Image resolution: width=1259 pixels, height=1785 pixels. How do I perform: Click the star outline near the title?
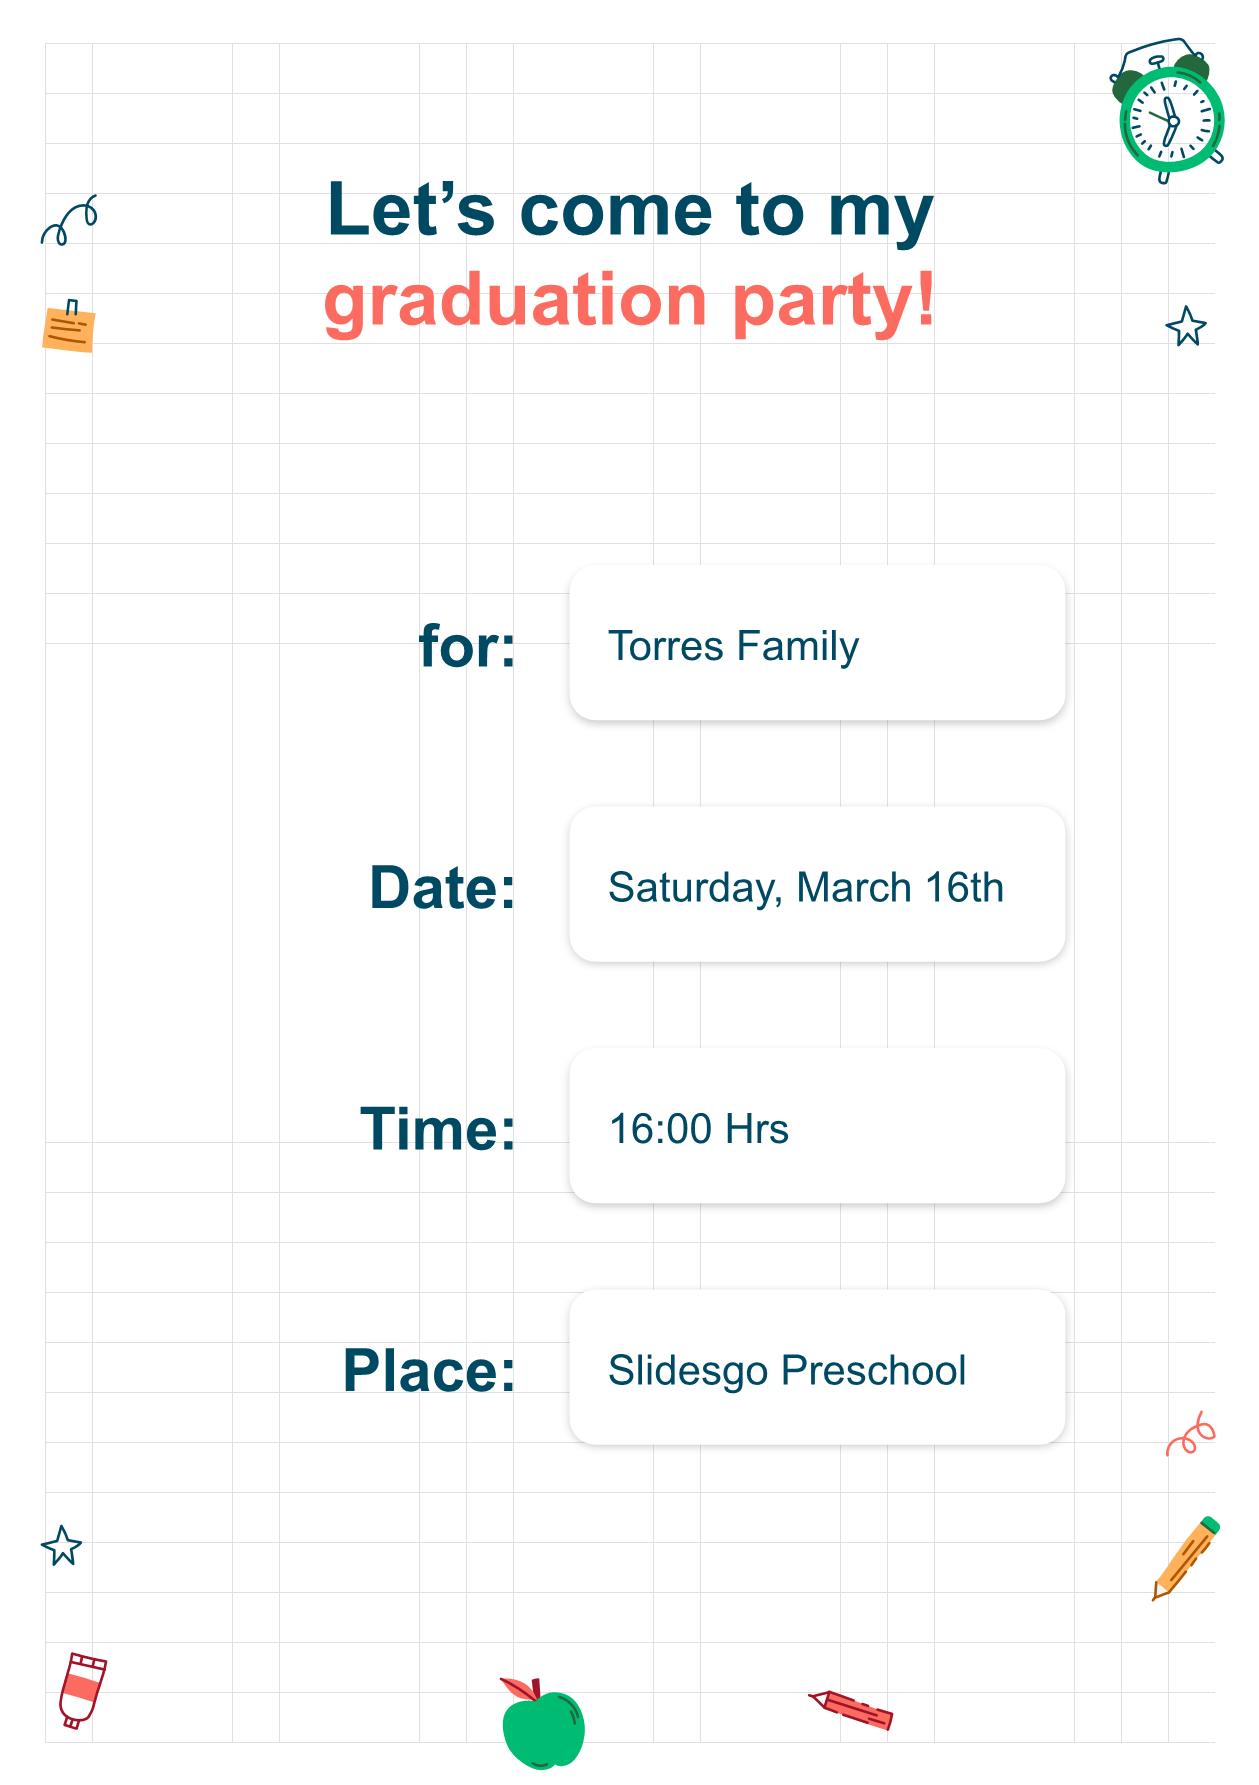pyautogui.click(x=1186, y=327)
